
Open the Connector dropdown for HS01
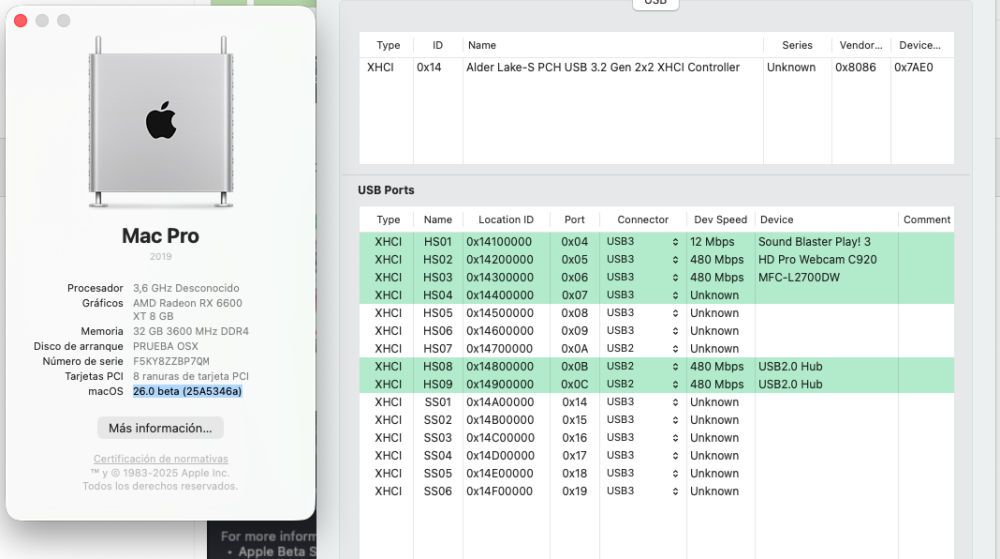[x=642, y=242]
